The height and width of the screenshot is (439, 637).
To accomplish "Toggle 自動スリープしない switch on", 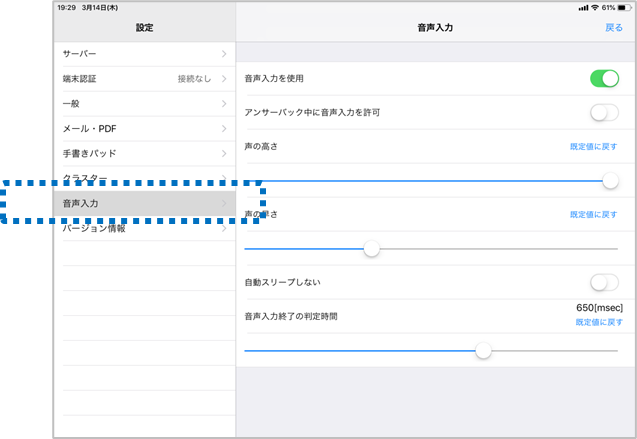I will click(604, 282).
